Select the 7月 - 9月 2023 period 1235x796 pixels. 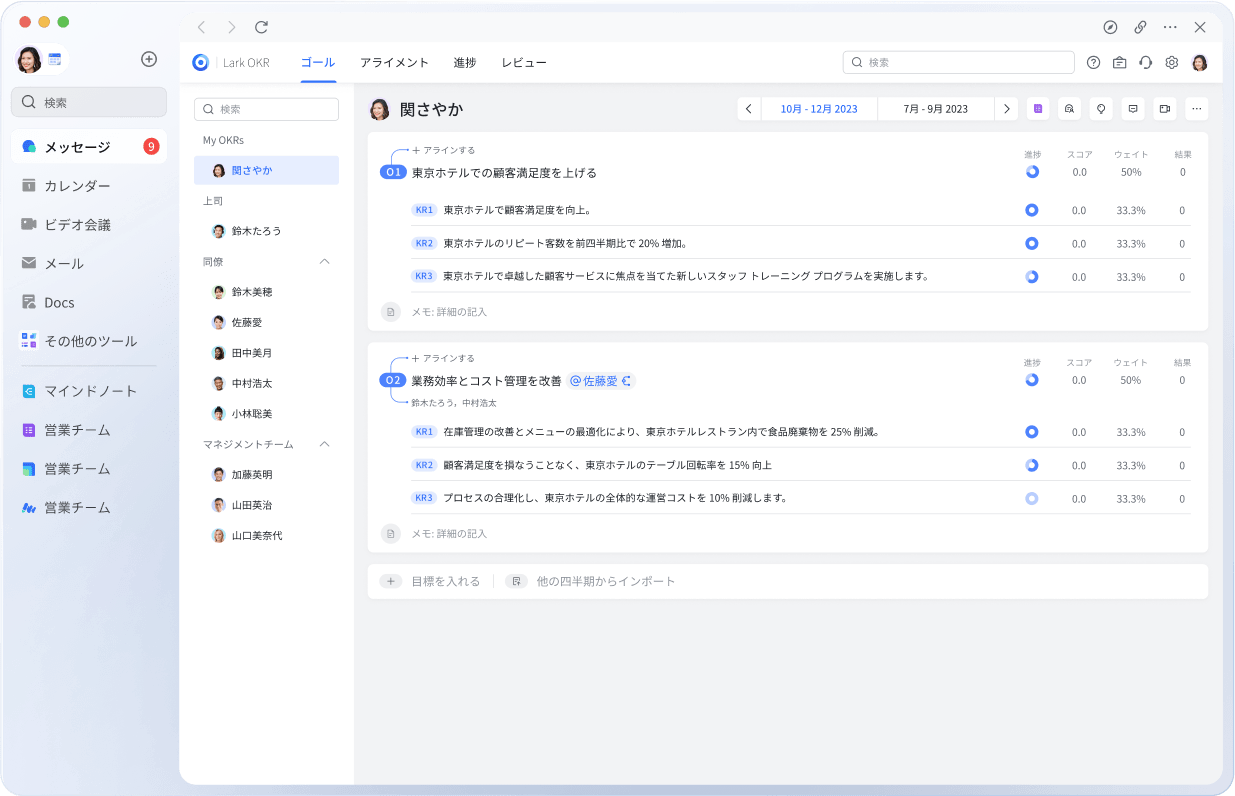coord(935,109)
